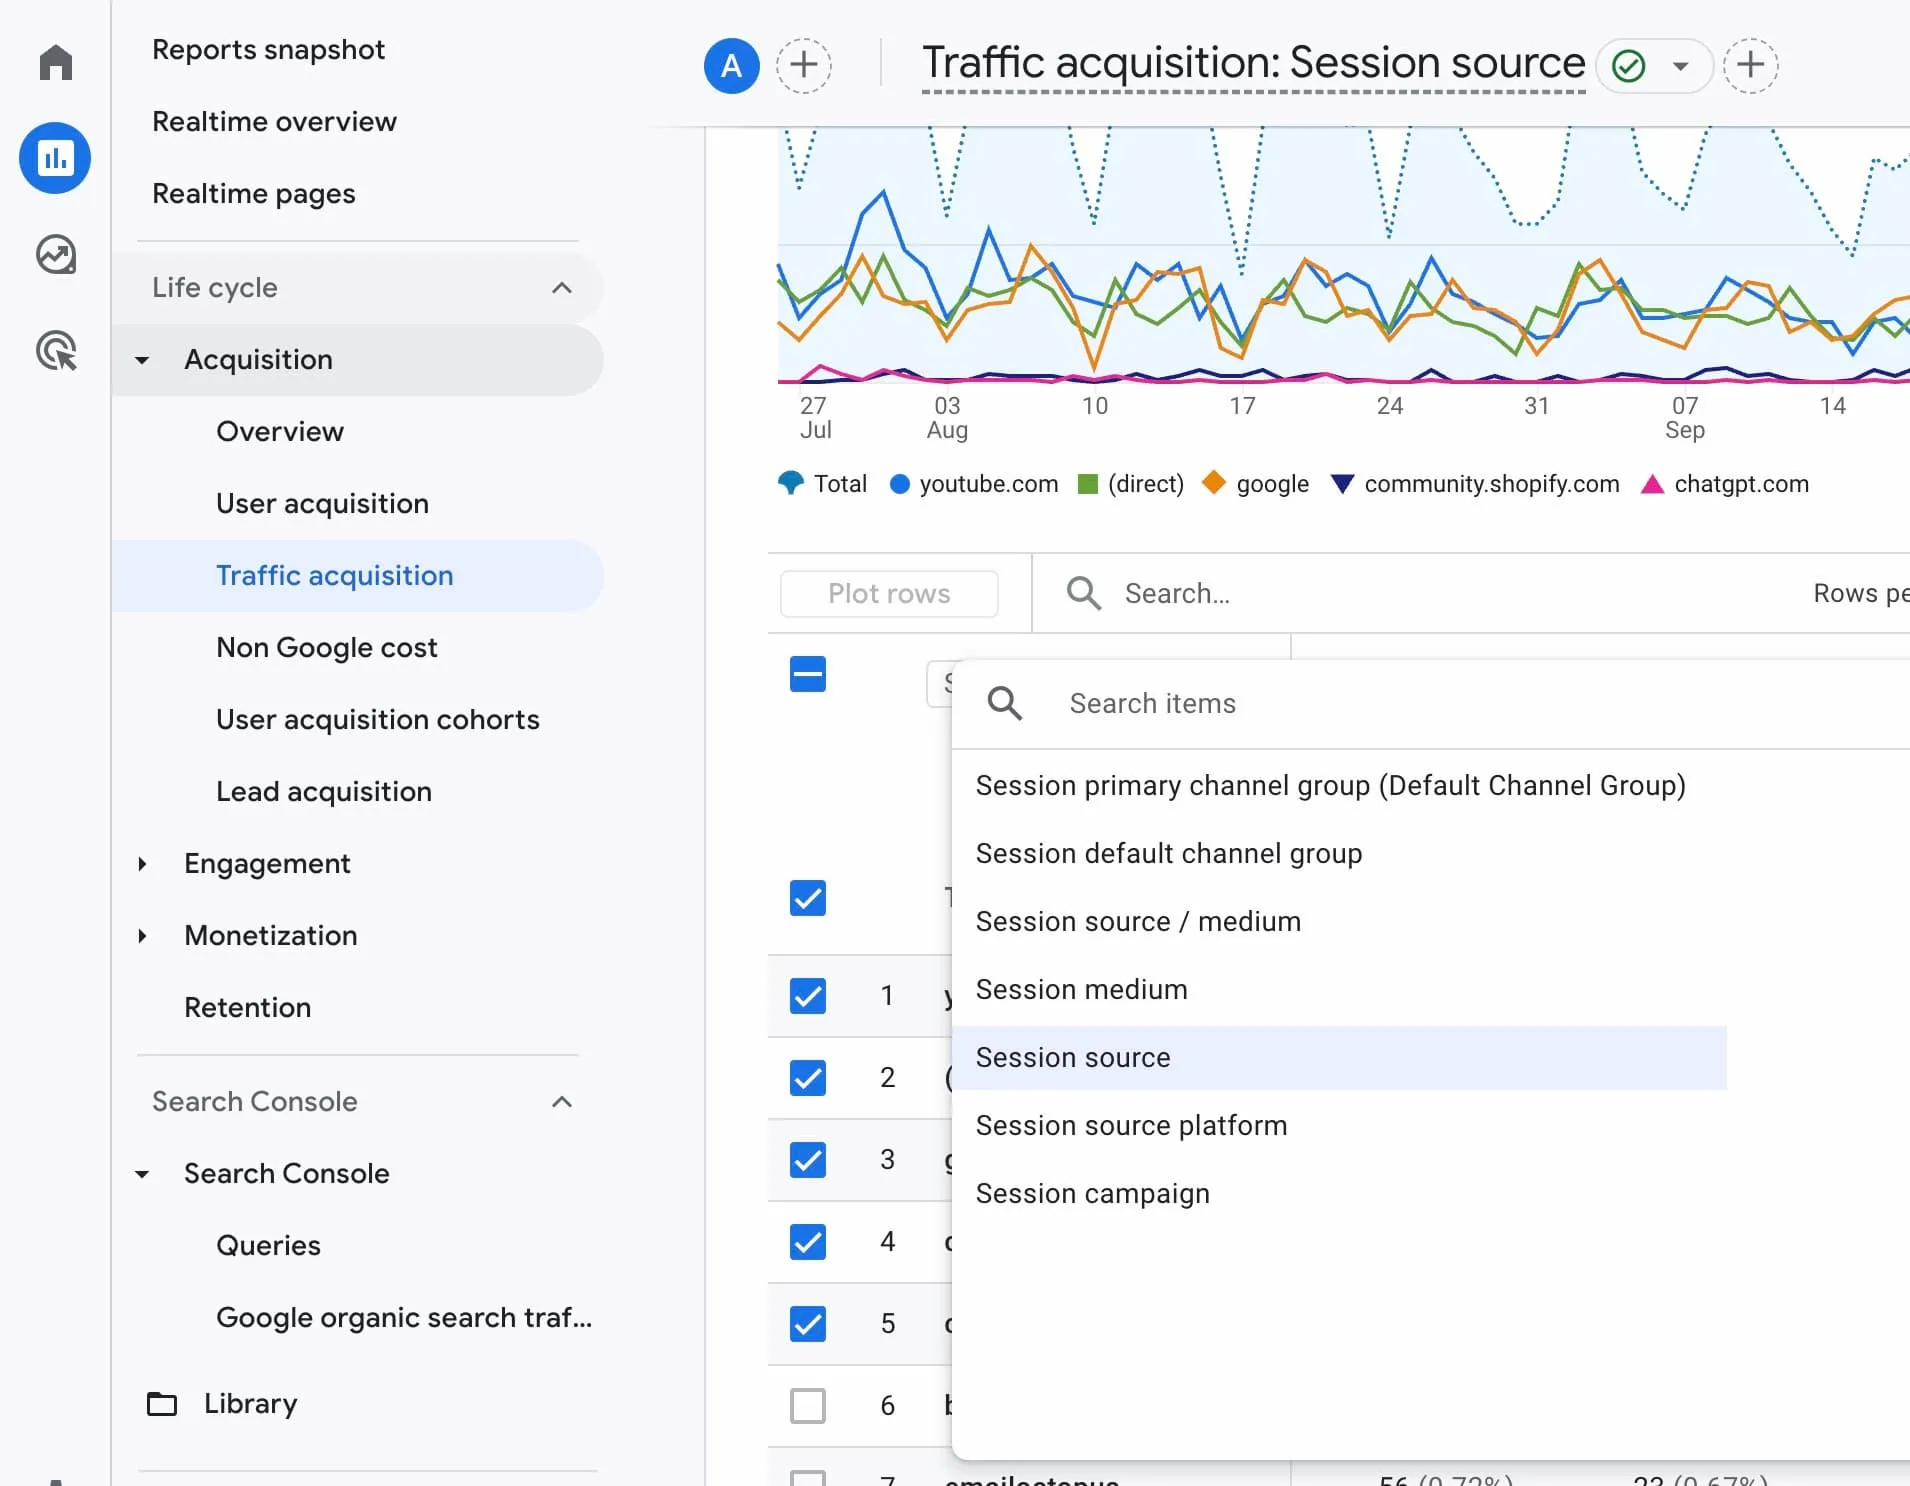
Task: Open the Library folder section
Action: [249, 1403]
